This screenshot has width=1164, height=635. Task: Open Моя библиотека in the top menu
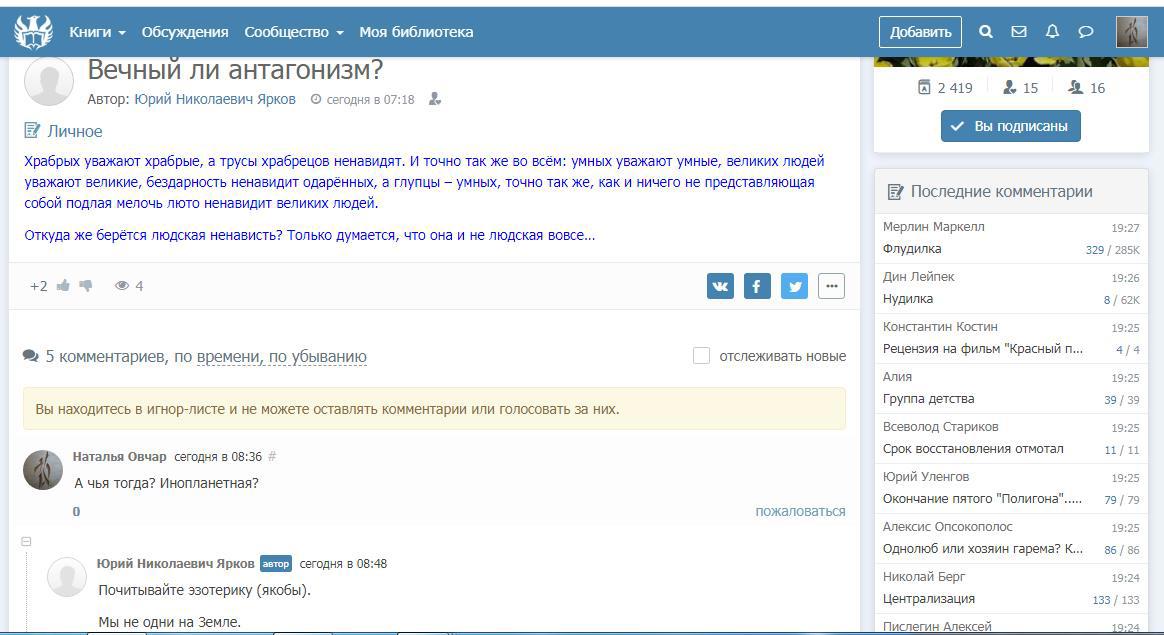pyautogui.click(x=416, y=32)
